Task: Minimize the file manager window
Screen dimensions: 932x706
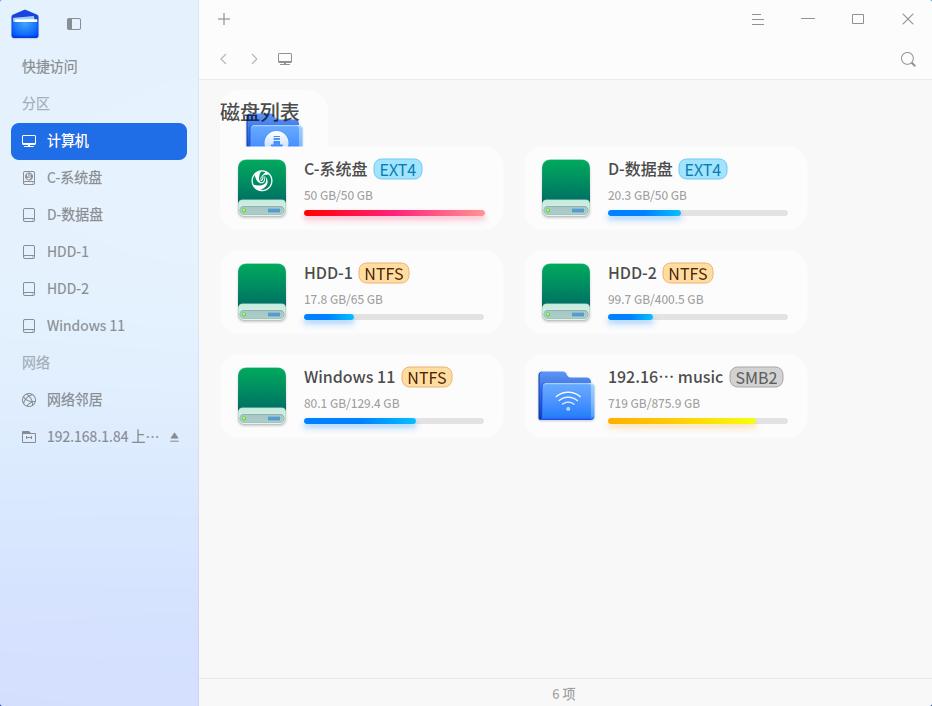Action: pyautogui.click(x=807, y=19)
